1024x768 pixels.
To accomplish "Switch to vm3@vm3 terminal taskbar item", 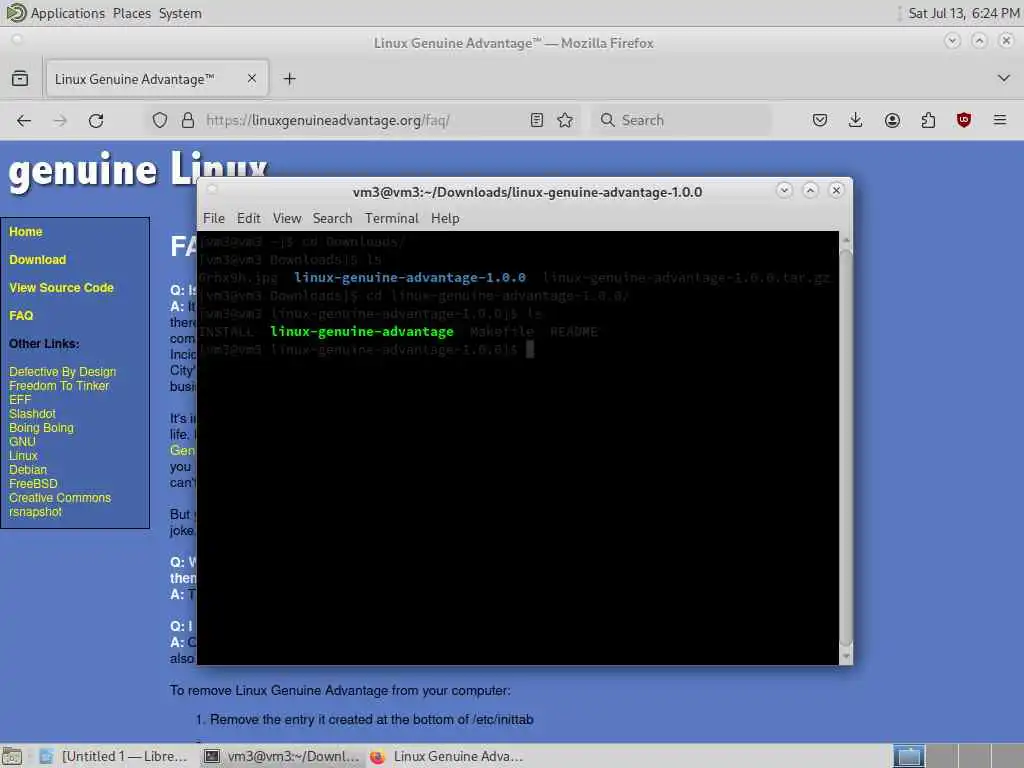I will [281, 756].
